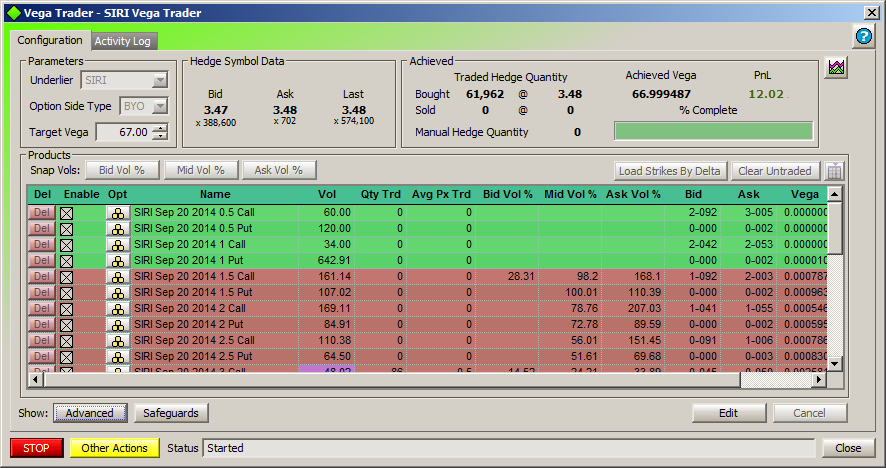Click the vertical scrollbar down arrow
The image size is (886, 468).
pyautogui.click(x=835, y=363)
